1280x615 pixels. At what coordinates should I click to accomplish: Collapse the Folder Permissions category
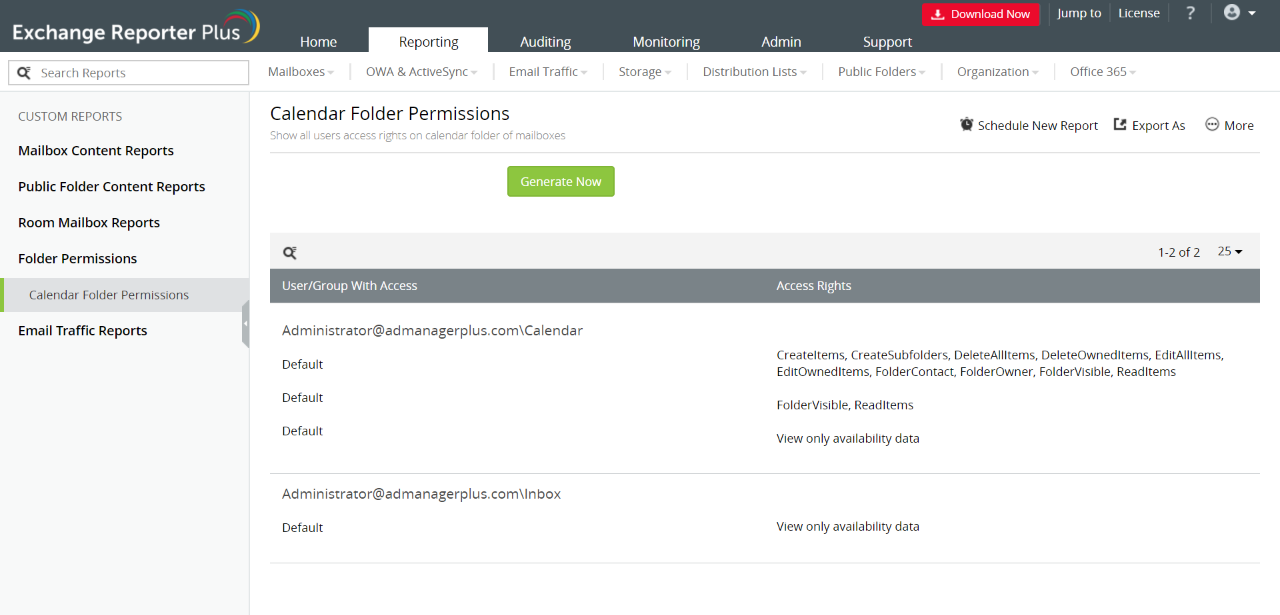pyautogui.click(x=78, y=259)
